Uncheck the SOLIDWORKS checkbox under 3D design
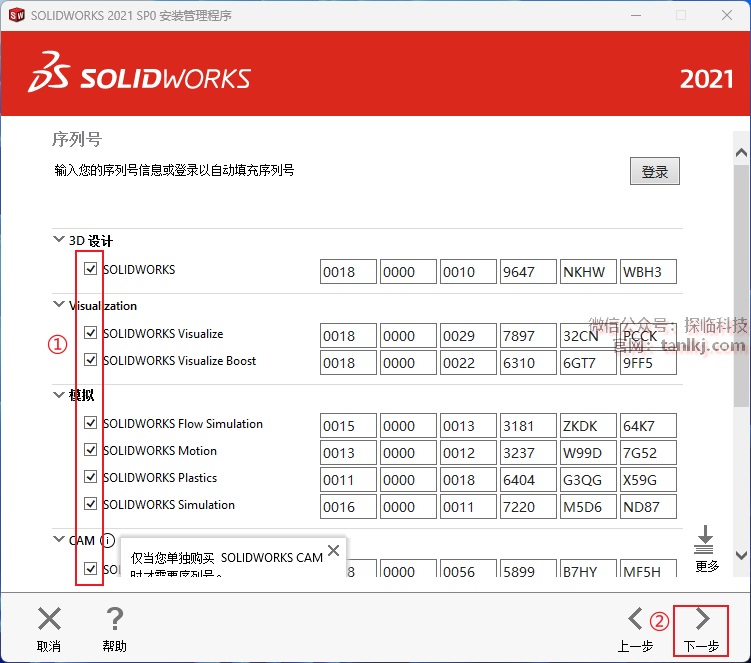751x663 pixels. coord(91,270)
